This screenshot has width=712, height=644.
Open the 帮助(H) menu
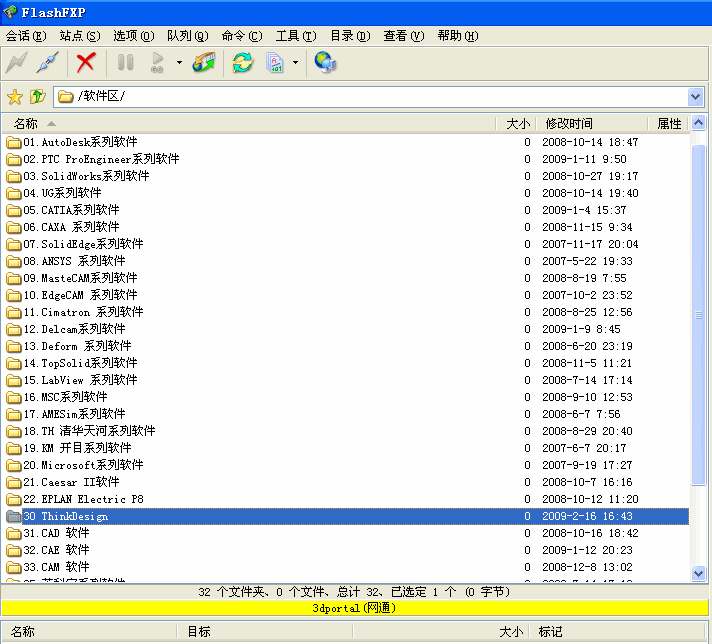click(x=458, y=36)
